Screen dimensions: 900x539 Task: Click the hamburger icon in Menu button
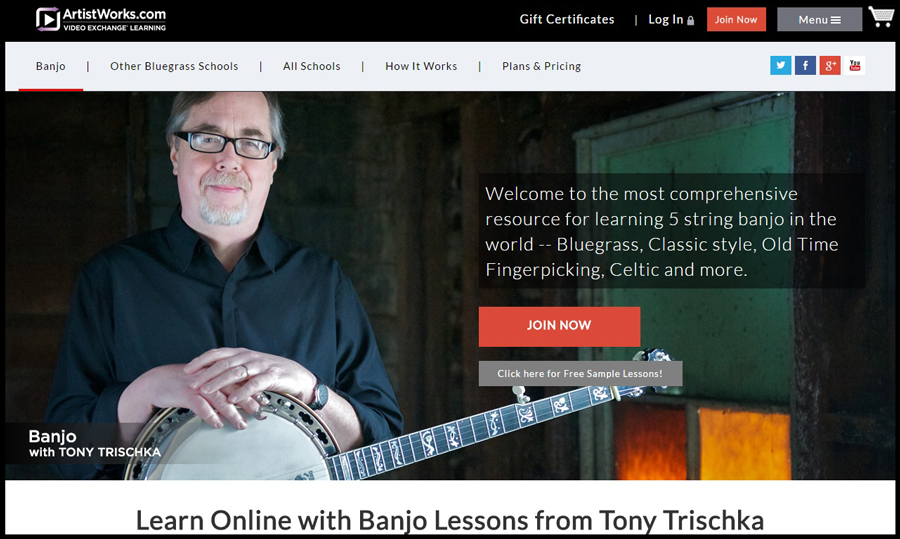tap(836, 20)
